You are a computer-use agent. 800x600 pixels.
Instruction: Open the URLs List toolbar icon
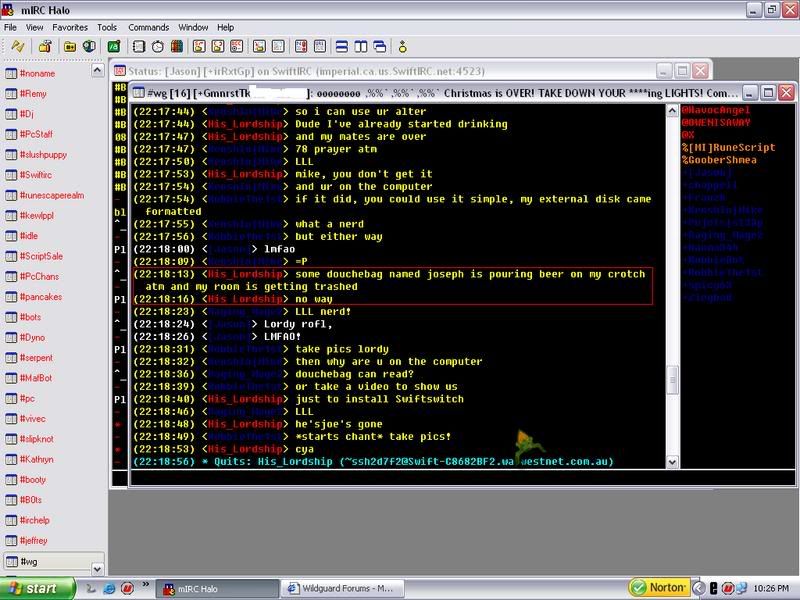click(x=320, y=46)
